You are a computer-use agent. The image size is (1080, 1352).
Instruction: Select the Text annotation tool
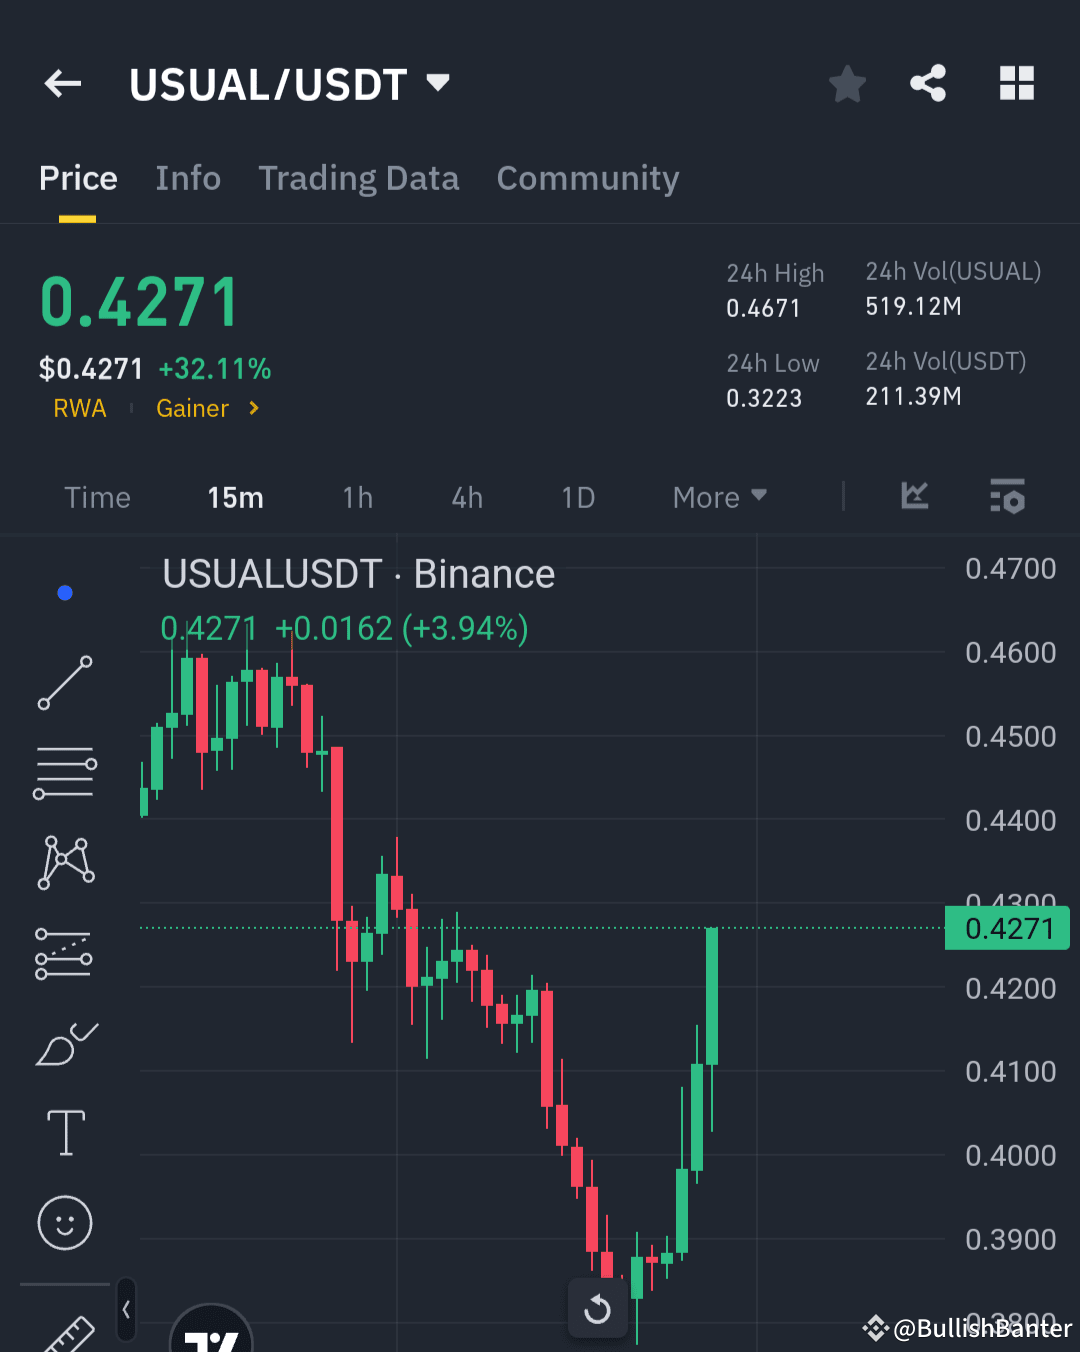[x=65, y=1132]
